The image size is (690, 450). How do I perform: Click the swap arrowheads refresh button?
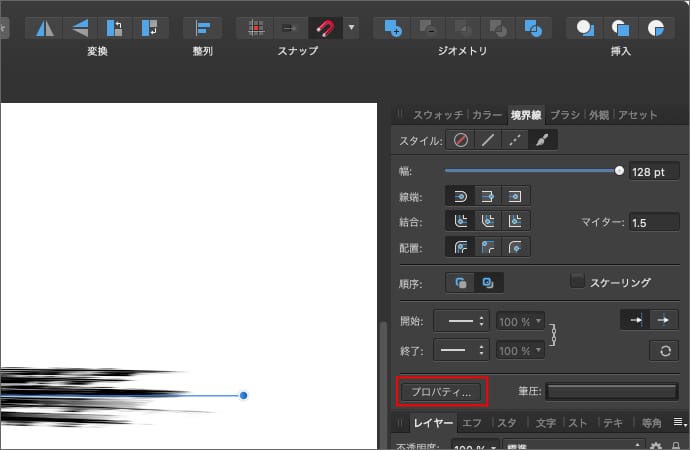[663, 350]
